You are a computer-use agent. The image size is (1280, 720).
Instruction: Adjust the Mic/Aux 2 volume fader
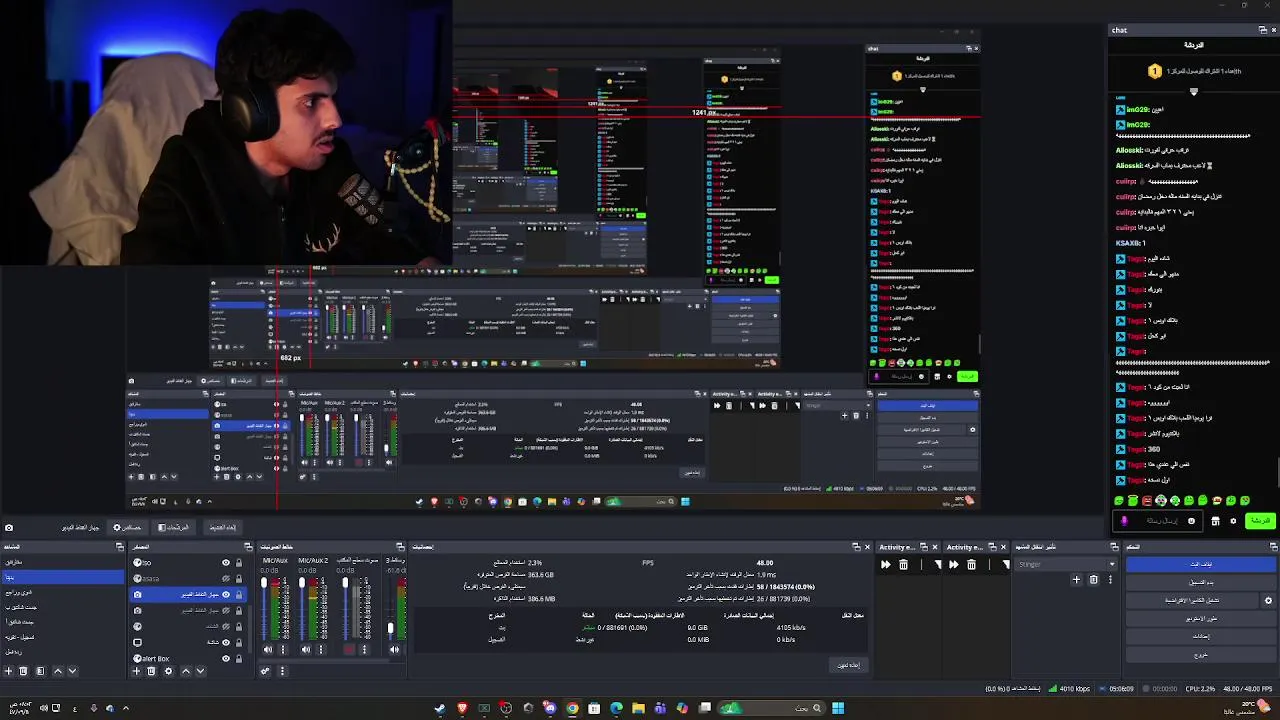[x=301, y=582]
